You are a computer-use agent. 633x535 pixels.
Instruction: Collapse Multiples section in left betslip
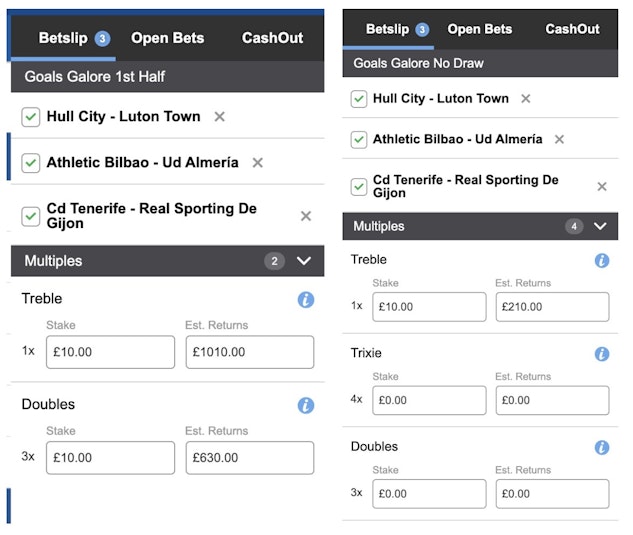[304, 261]
